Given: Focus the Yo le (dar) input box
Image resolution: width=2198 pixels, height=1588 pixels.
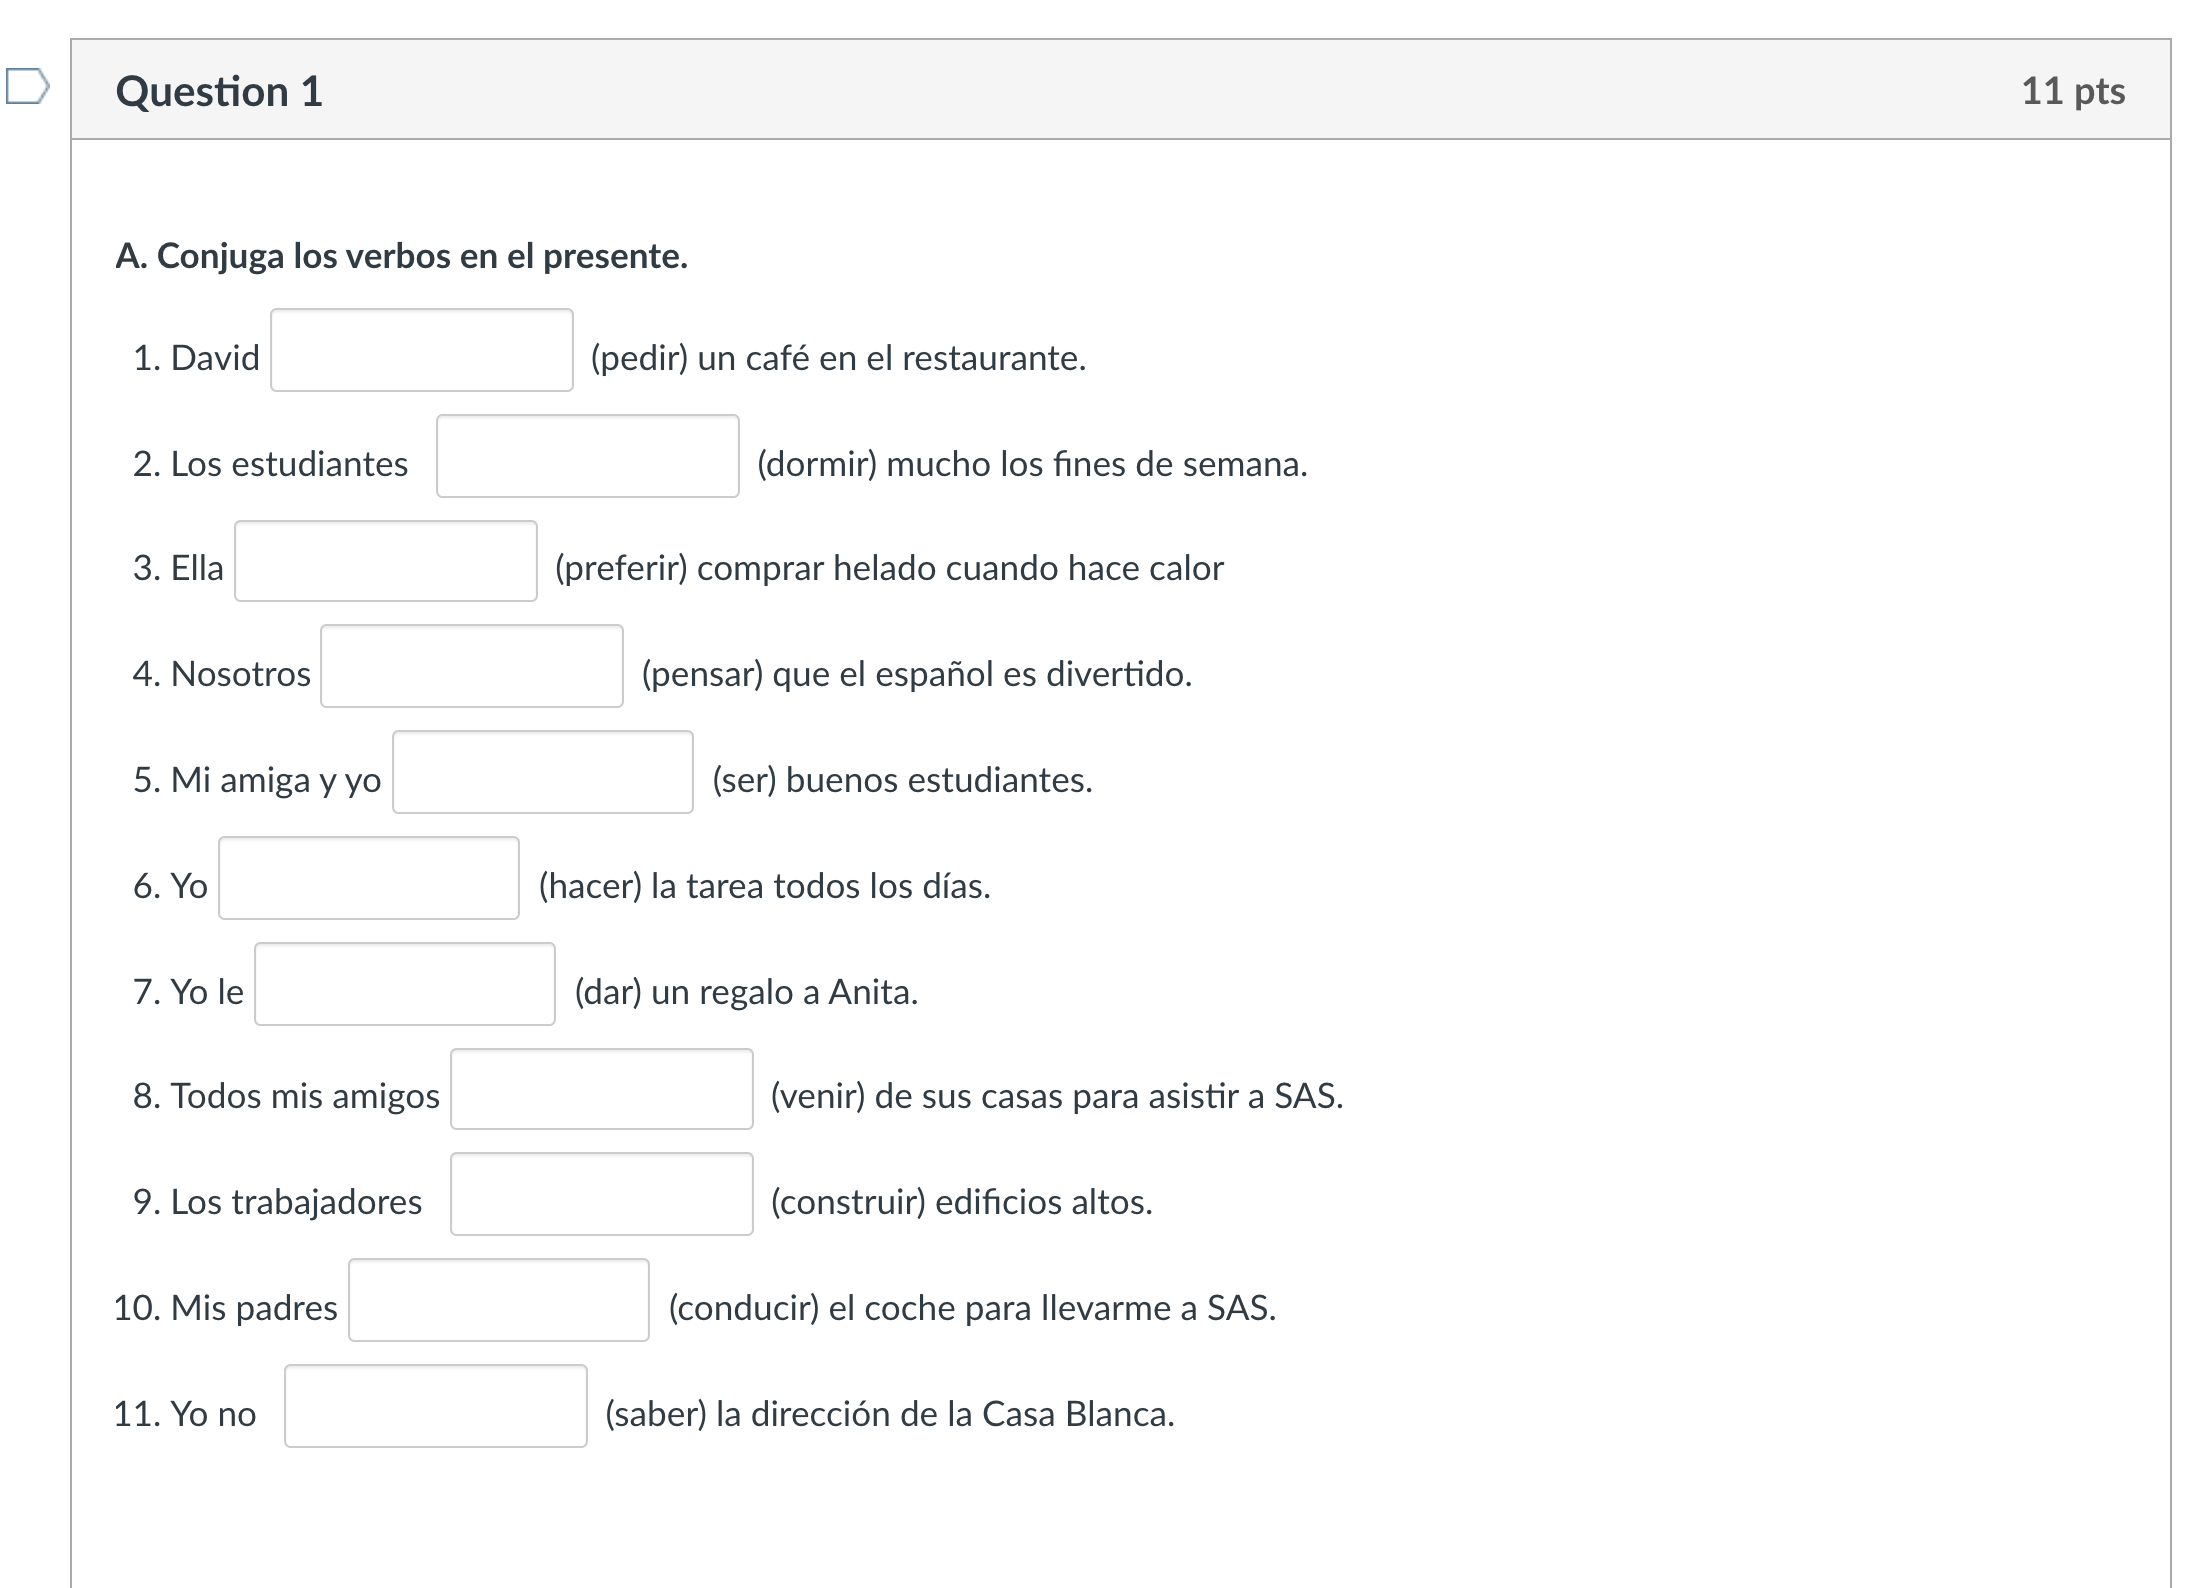Looking at the screenshot, I should [404, 985].
